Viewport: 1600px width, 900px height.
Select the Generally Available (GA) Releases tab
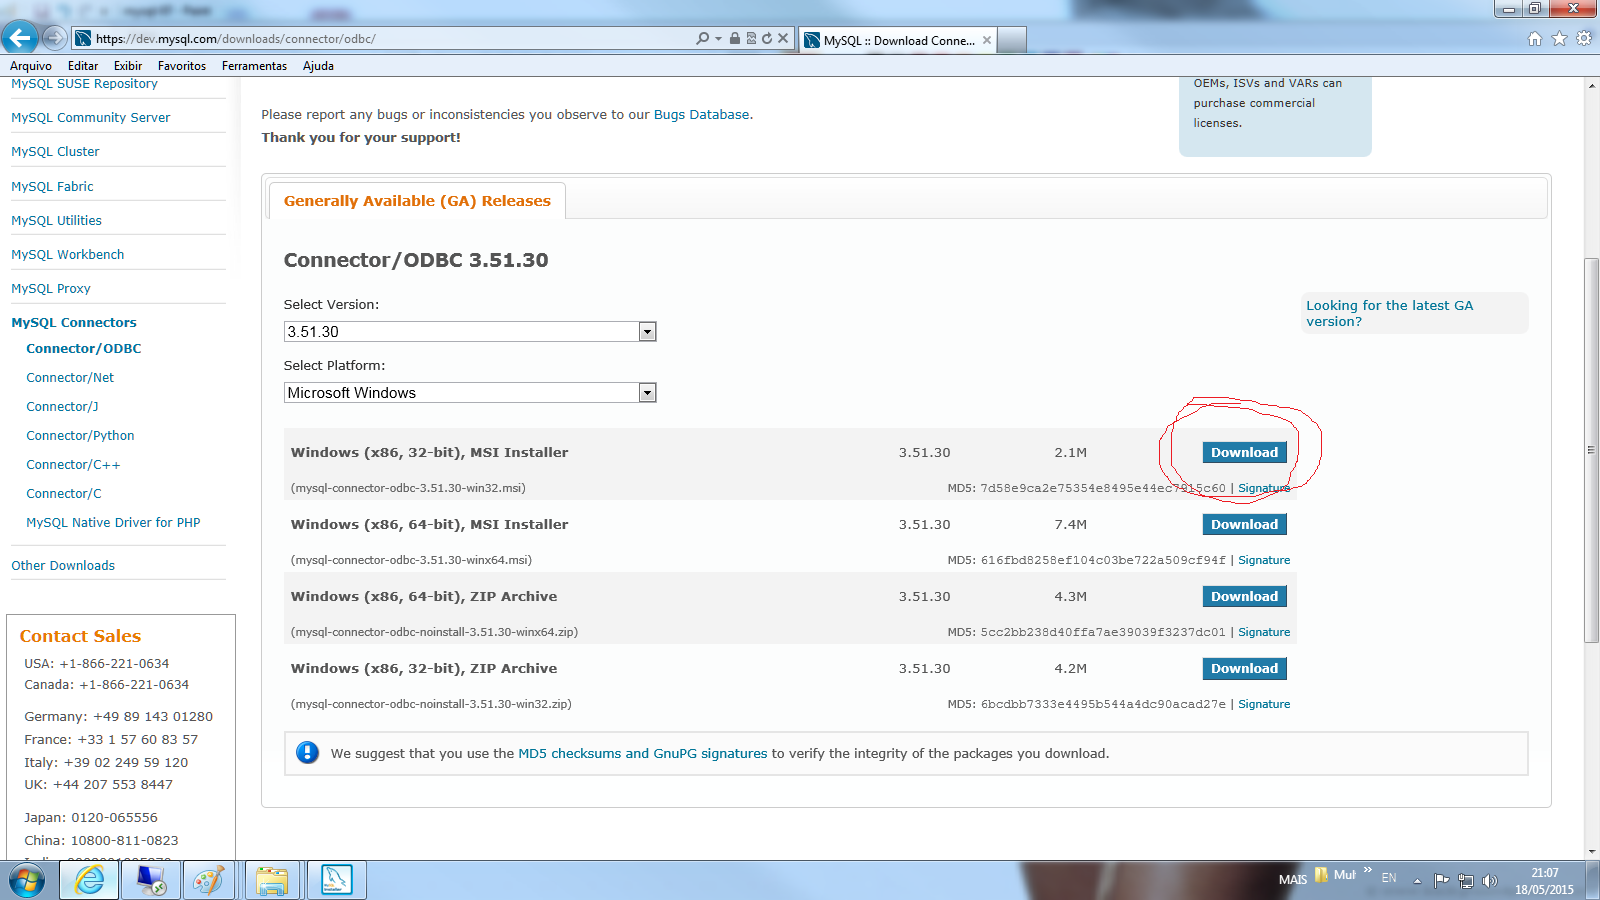417,201
